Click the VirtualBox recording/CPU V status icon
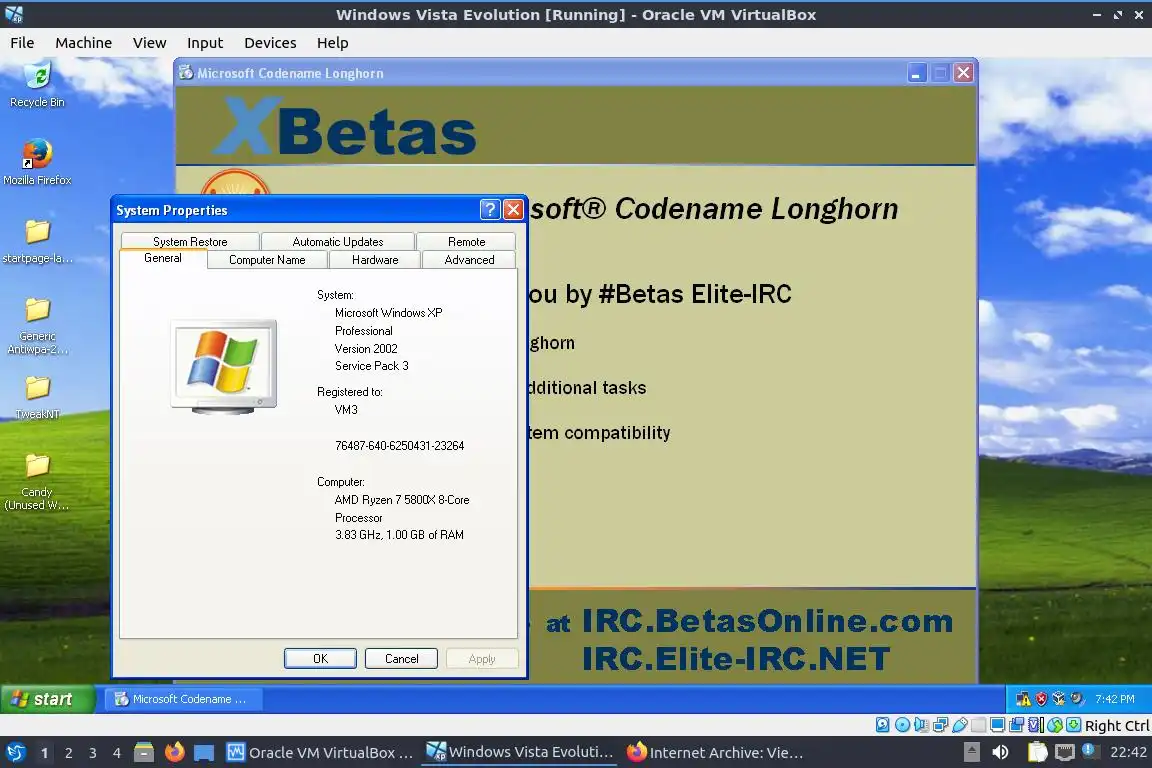The width and height of the screenshot is (1152, 768). point(1036,725)
